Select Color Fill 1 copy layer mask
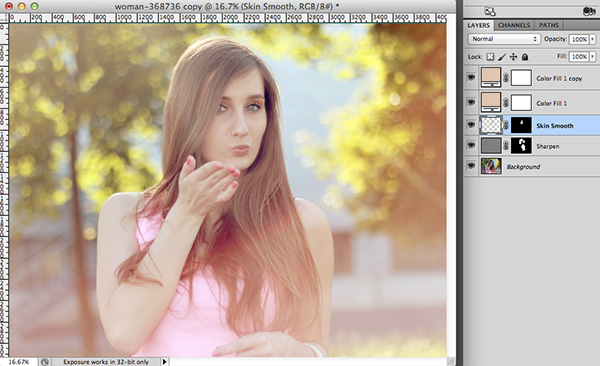Screen dimensions: 600x366 521,78
